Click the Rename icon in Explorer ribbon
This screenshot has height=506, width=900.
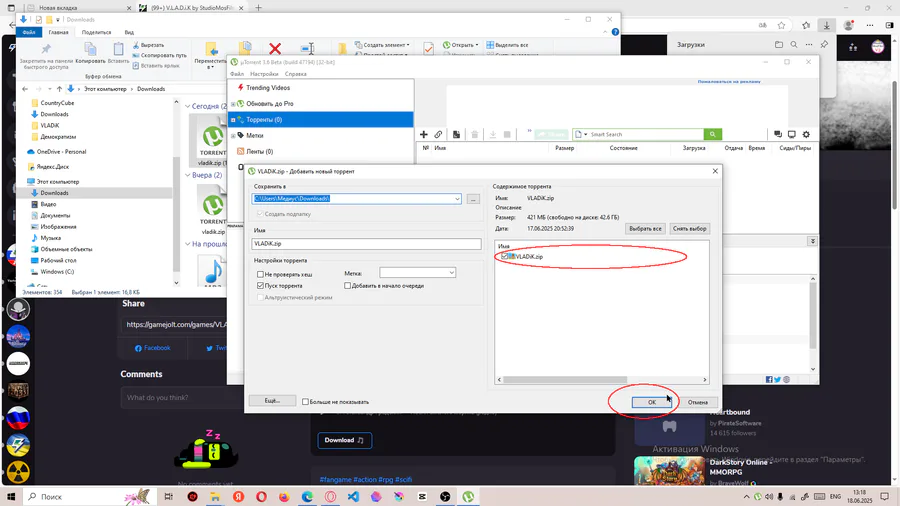pos(308,49)
